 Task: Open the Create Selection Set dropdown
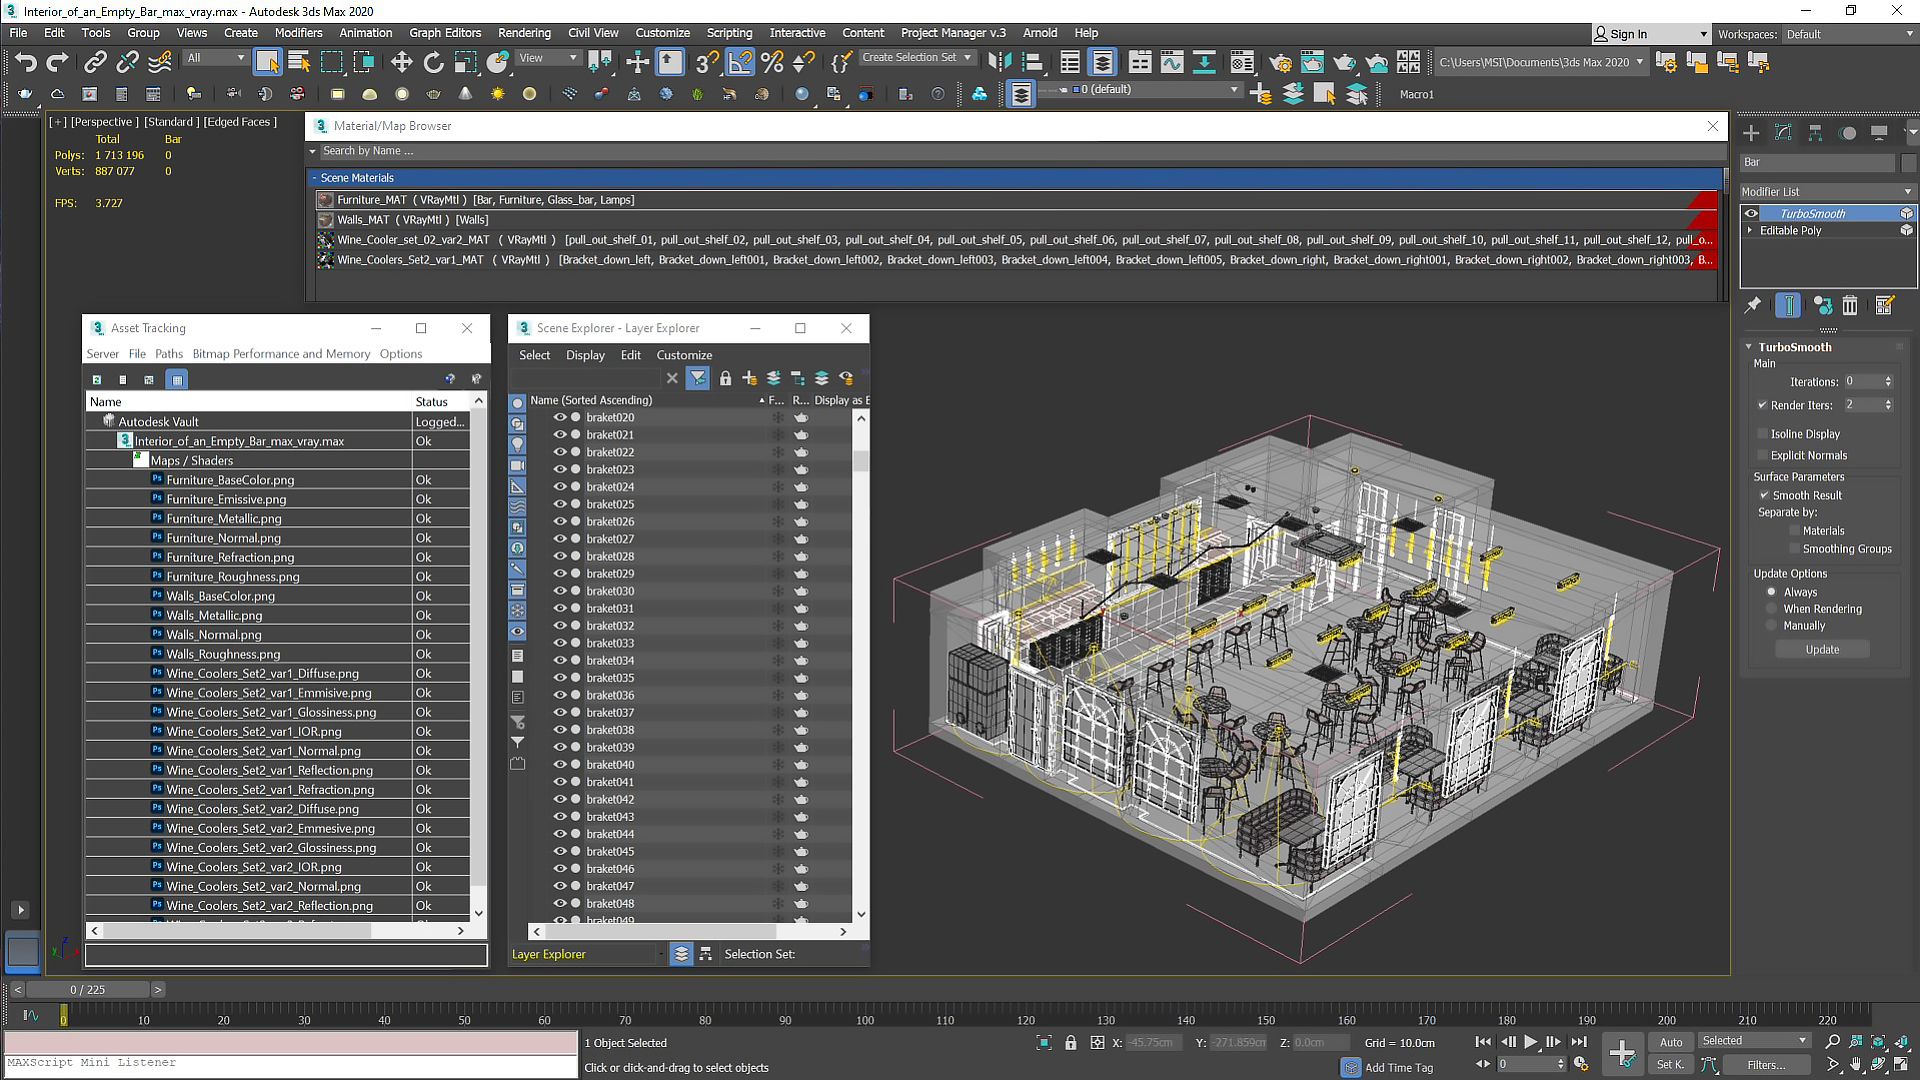917,58
